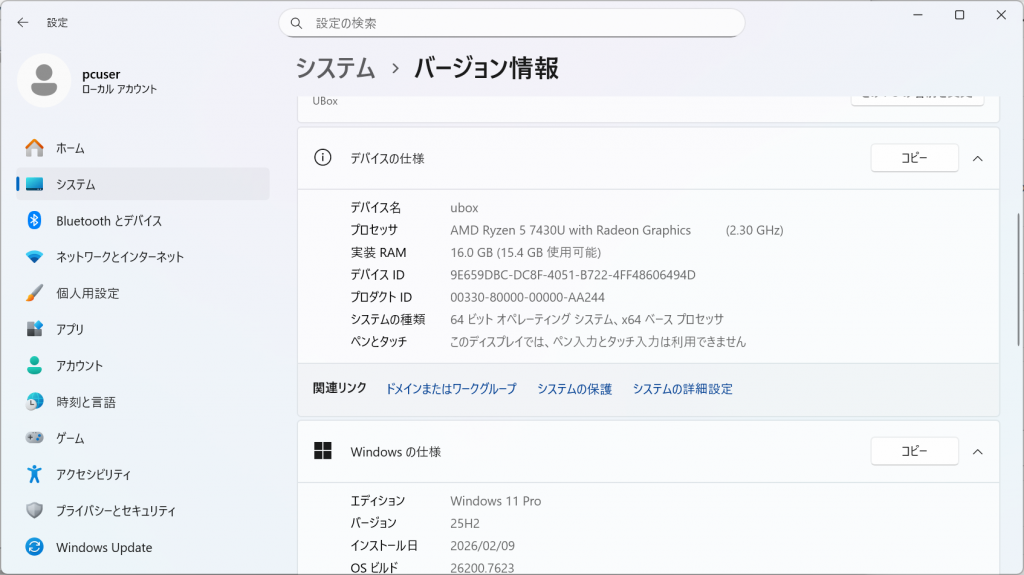Click the Home (ホーム) house icon
The width and height of the screenshot is (1024, 575).
click(x=35, y=148)
